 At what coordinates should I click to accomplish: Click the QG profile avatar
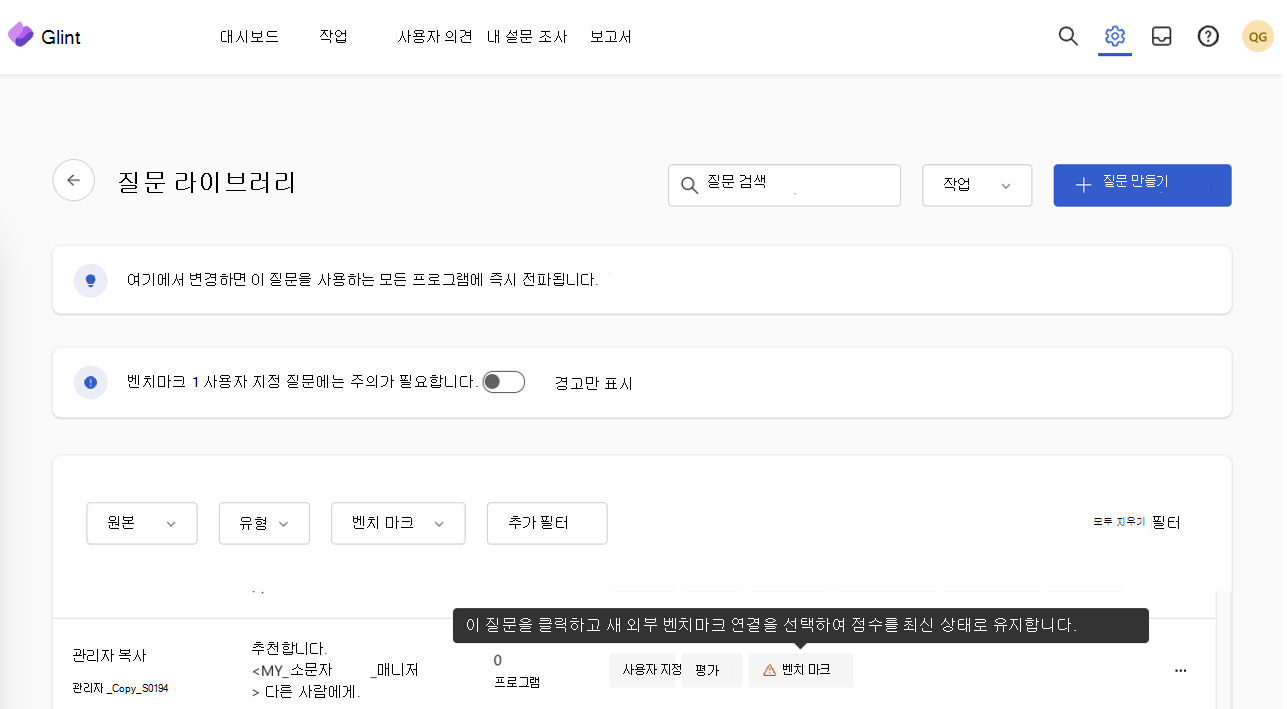pos(1257,36)
